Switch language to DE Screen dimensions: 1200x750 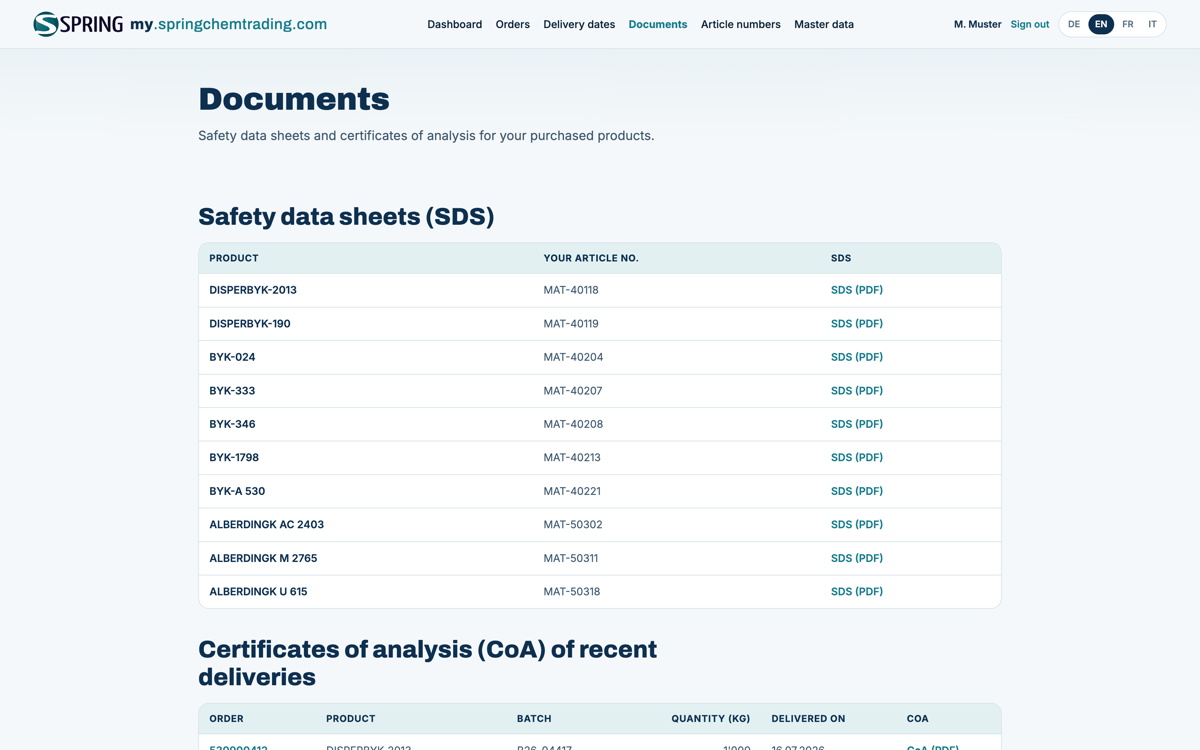coord(1074,24)
